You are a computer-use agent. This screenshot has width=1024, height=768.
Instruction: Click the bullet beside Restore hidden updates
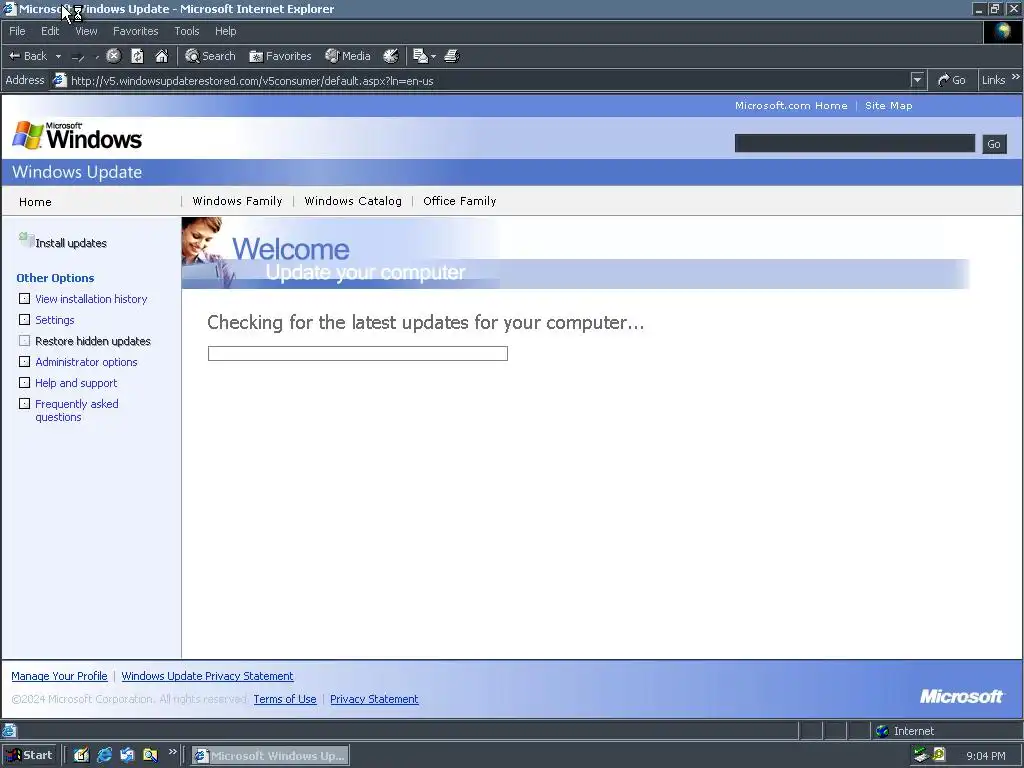25,340
